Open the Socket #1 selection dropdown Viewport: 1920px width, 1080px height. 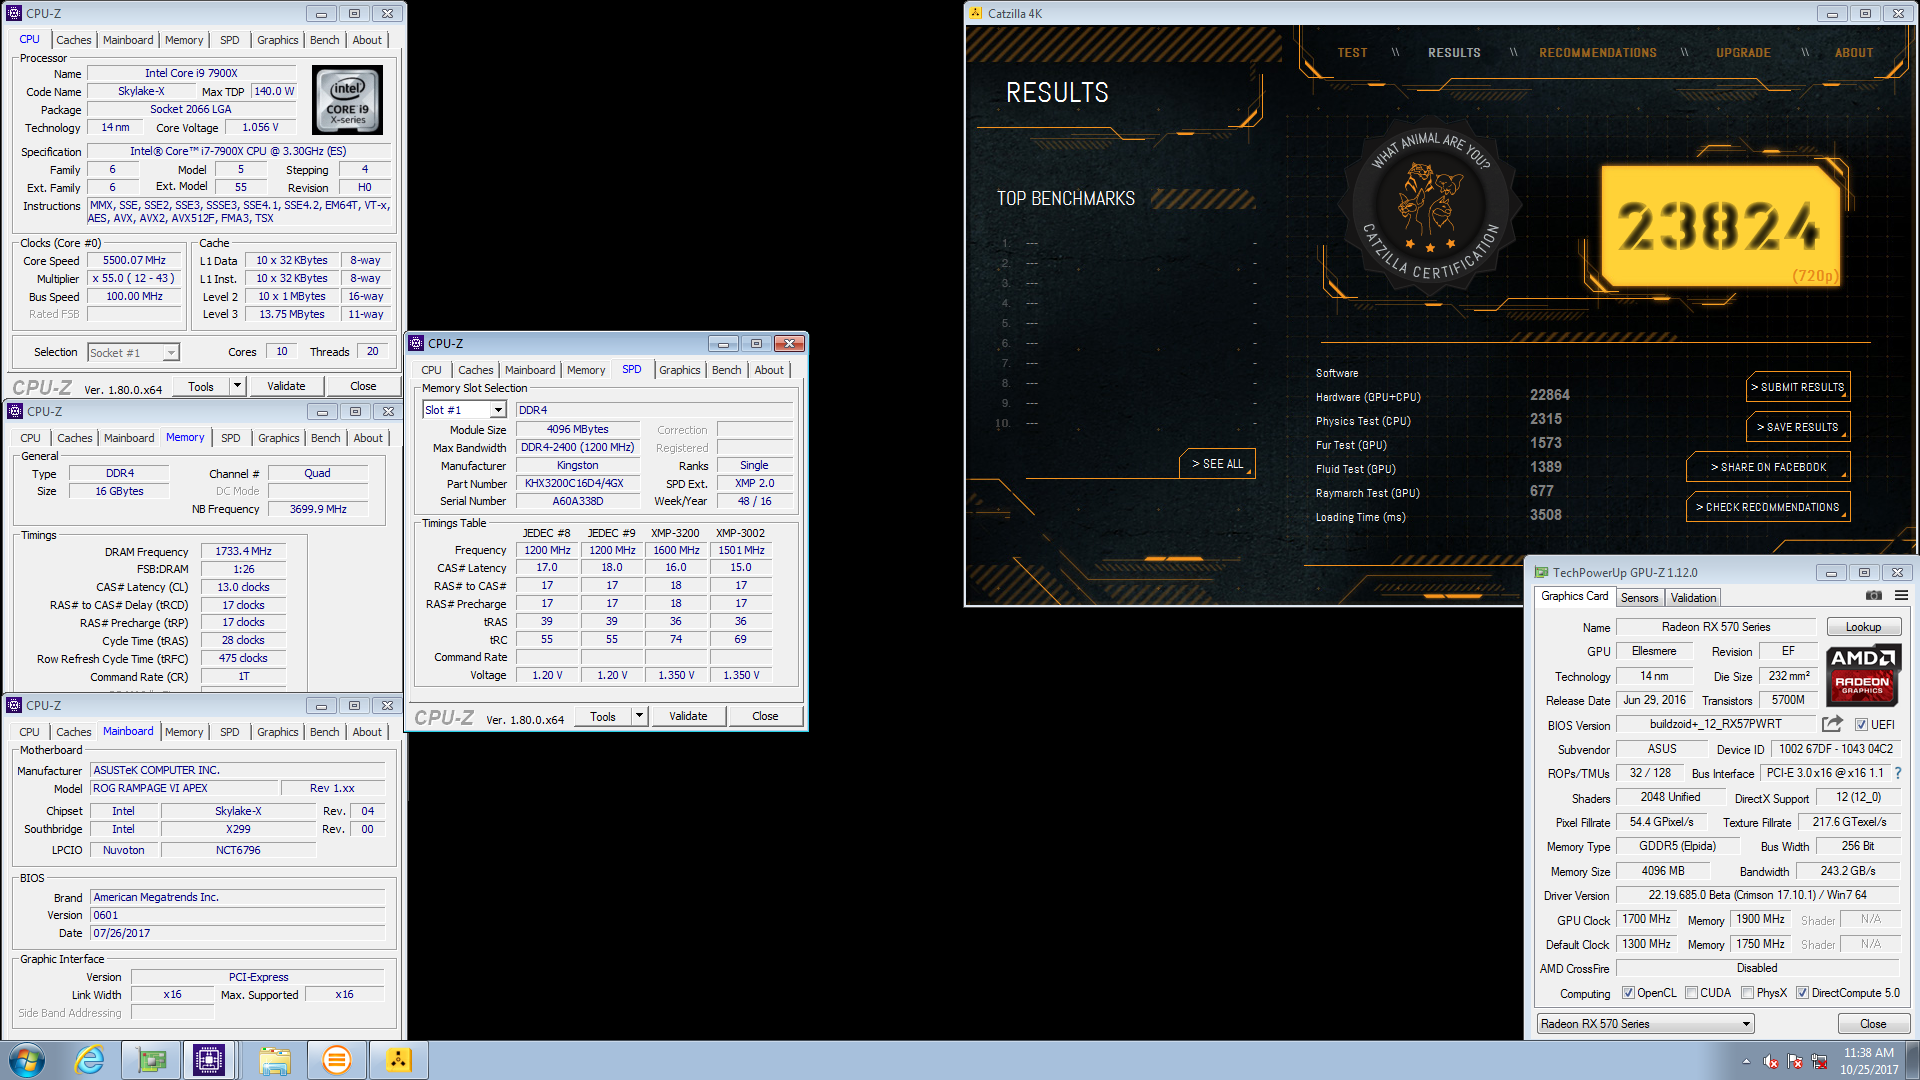click(133, 352)
